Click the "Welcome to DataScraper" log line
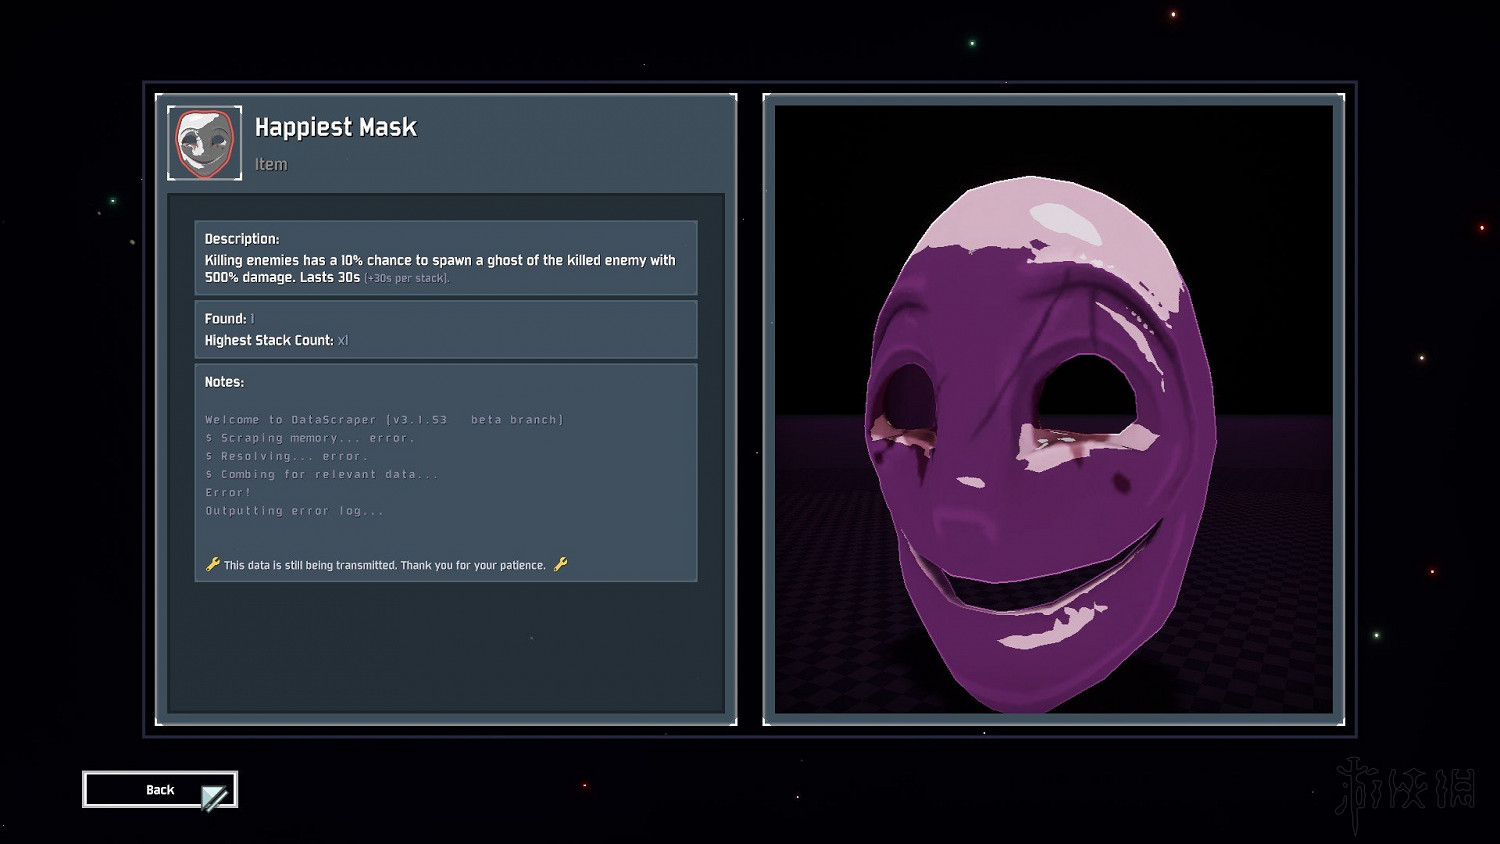The image size is (1500, 844). pyautogui.click(x=384, y=420)
